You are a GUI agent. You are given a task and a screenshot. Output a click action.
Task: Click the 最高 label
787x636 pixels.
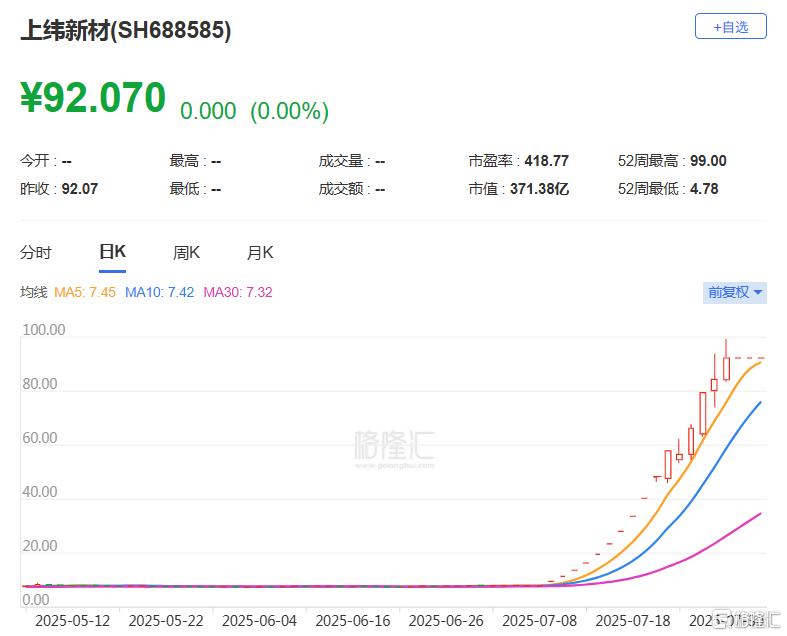tap(184, 161)
